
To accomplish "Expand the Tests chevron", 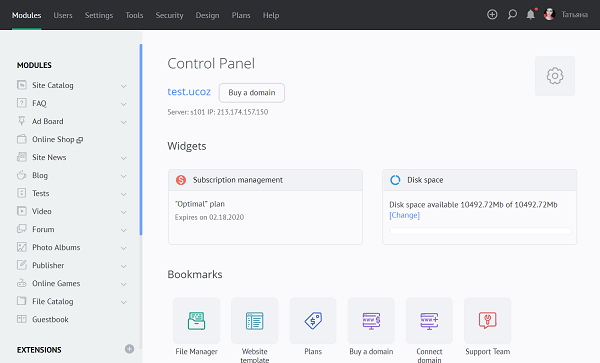I will pyautogui.click(x=124, y=194).
